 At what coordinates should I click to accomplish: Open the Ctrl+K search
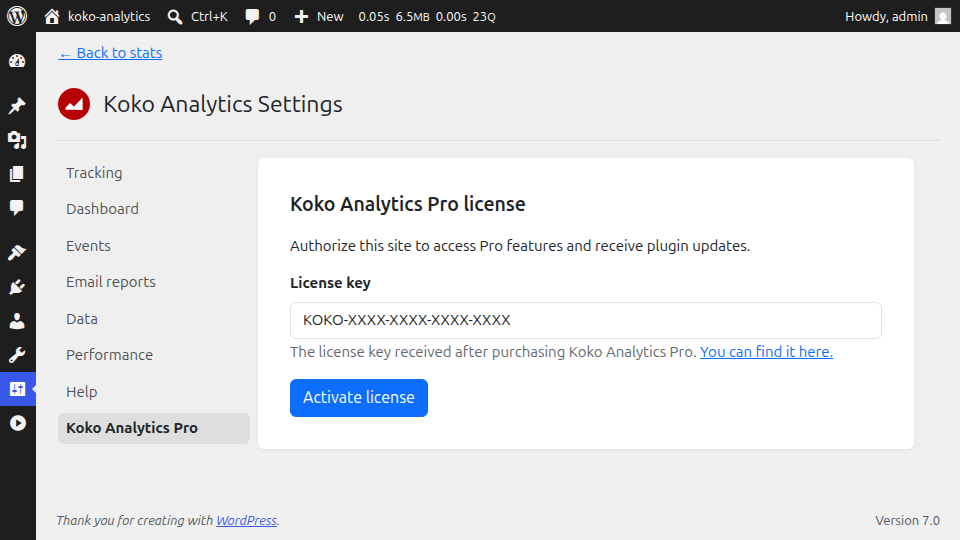(x=197, y=17)
